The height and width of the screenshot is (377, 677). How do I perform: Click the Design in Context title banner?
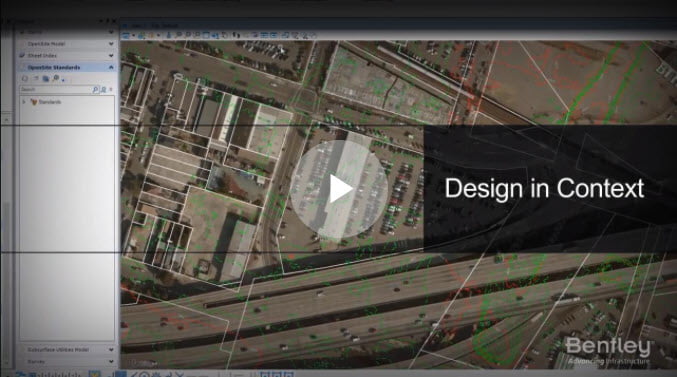(550, 189)
